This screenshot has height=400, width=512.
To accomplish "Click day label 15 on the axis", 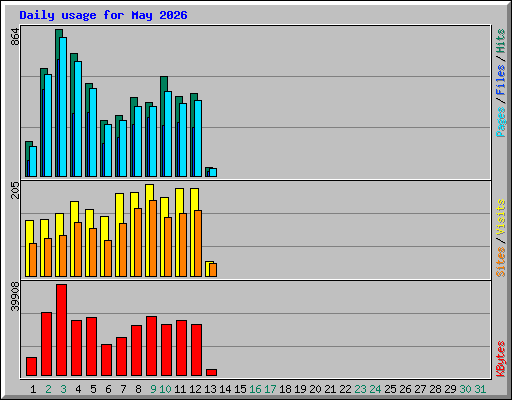I will tap(240, 389).
